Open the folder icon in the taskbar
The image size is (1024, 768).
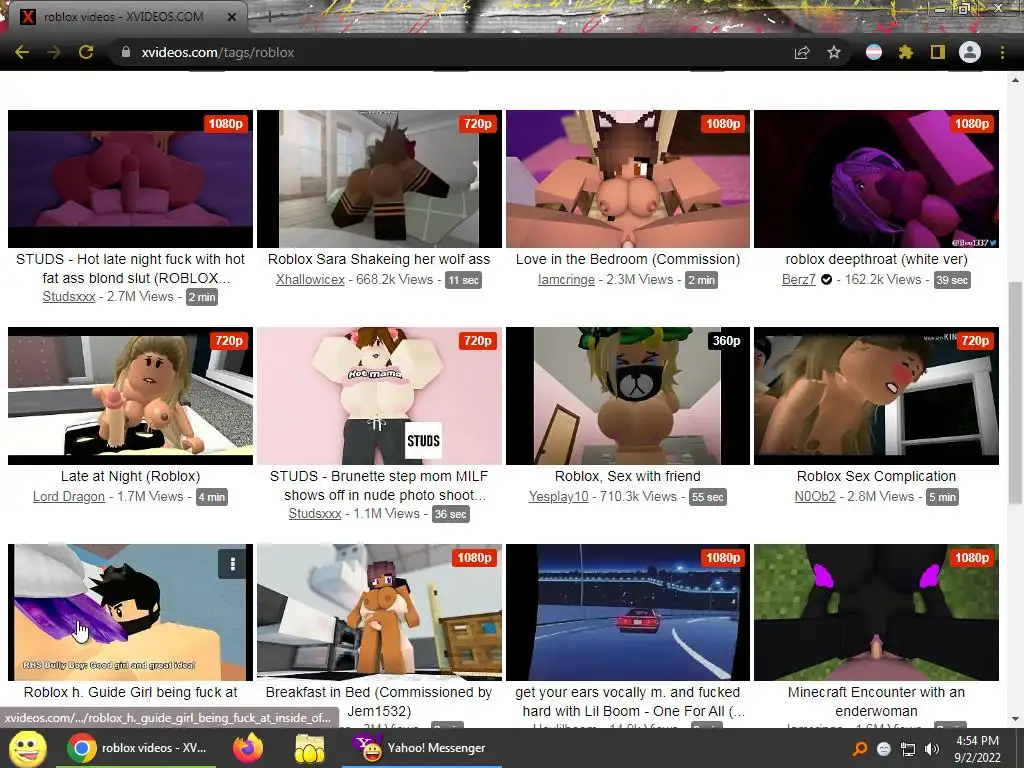310,748
